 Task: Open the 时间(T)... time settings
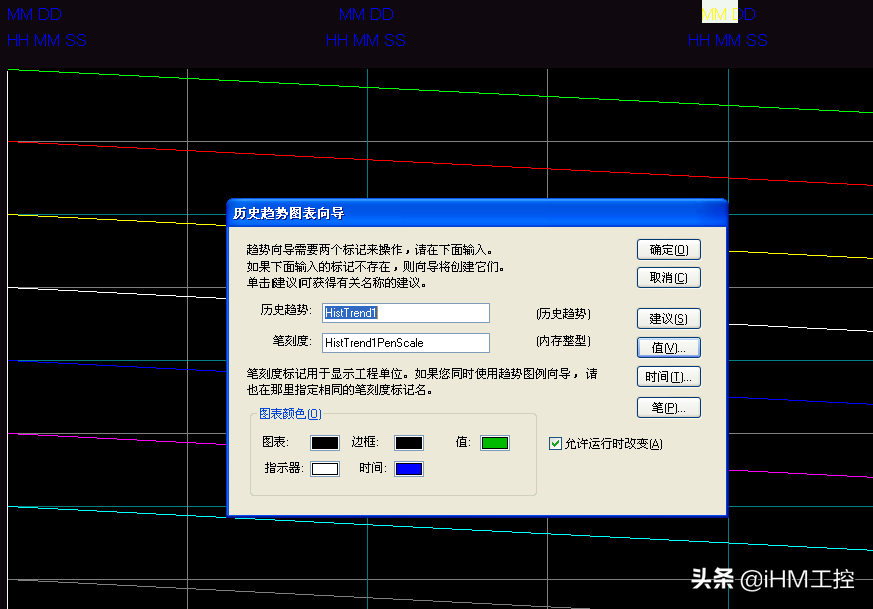(x=668, y=377)
